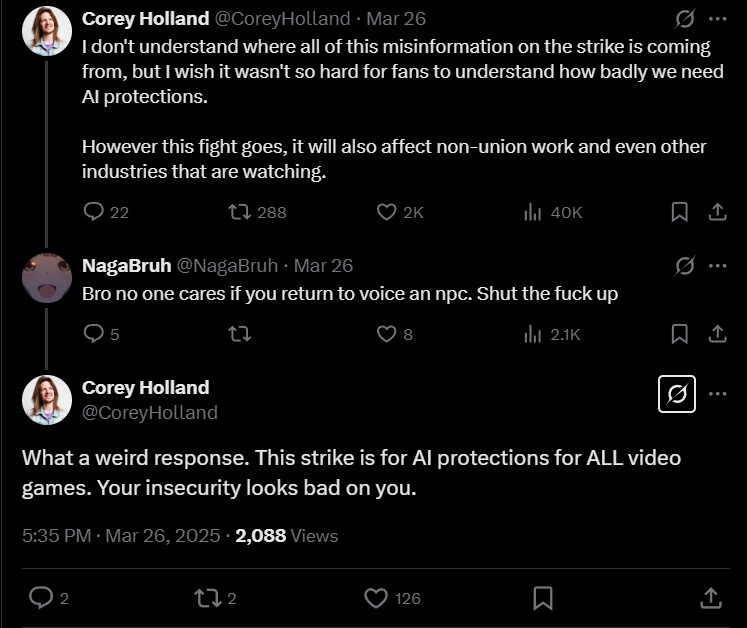
Task: Bookmark the main tweet at bottom
Action: (x=543, y=598)
